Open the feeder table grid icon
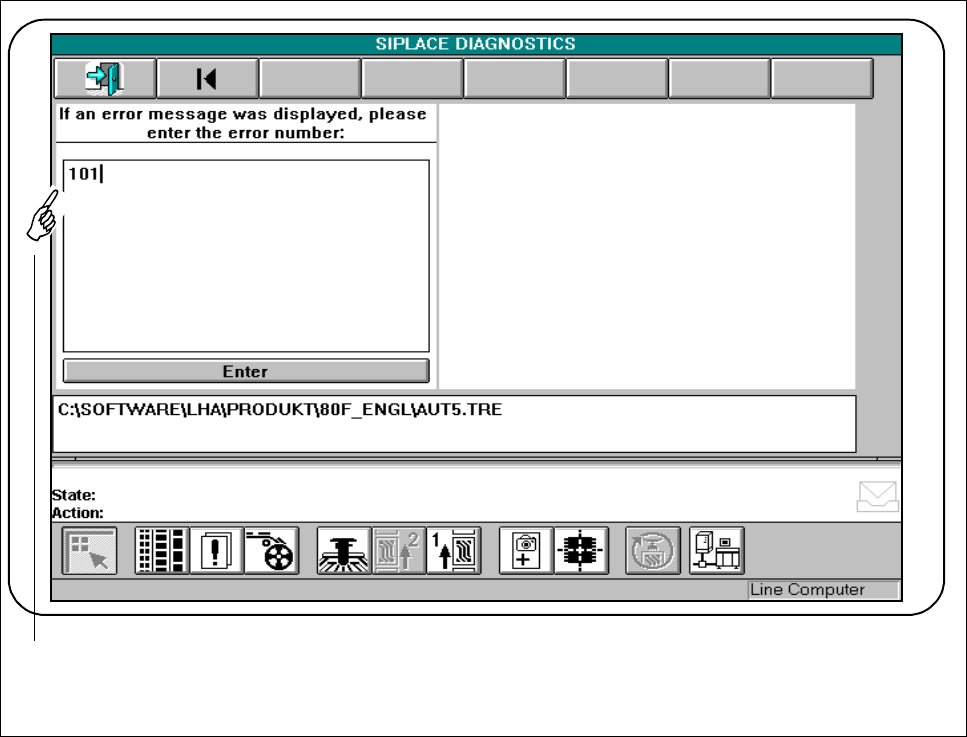This screenshot has width=967, height=737. tap(162, 551)
